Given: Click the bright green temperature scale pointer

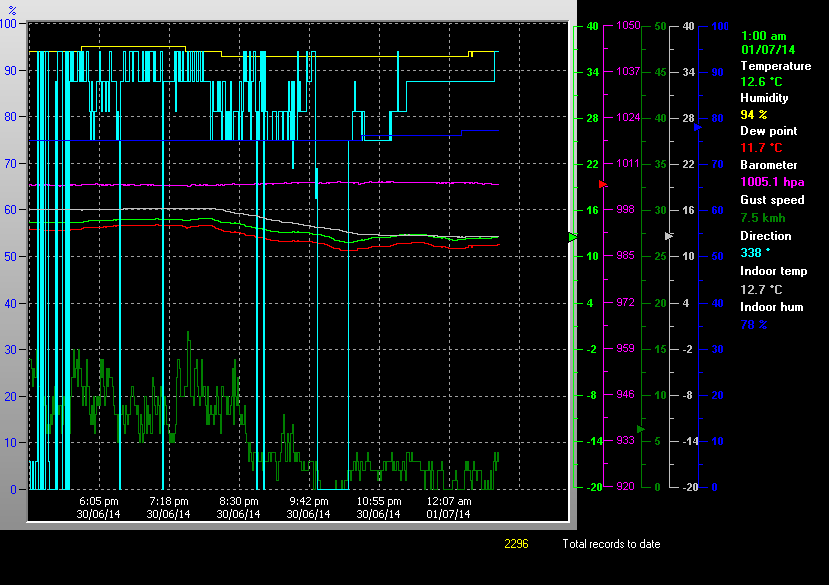Looking at the screenshot, I should point(573,237).
